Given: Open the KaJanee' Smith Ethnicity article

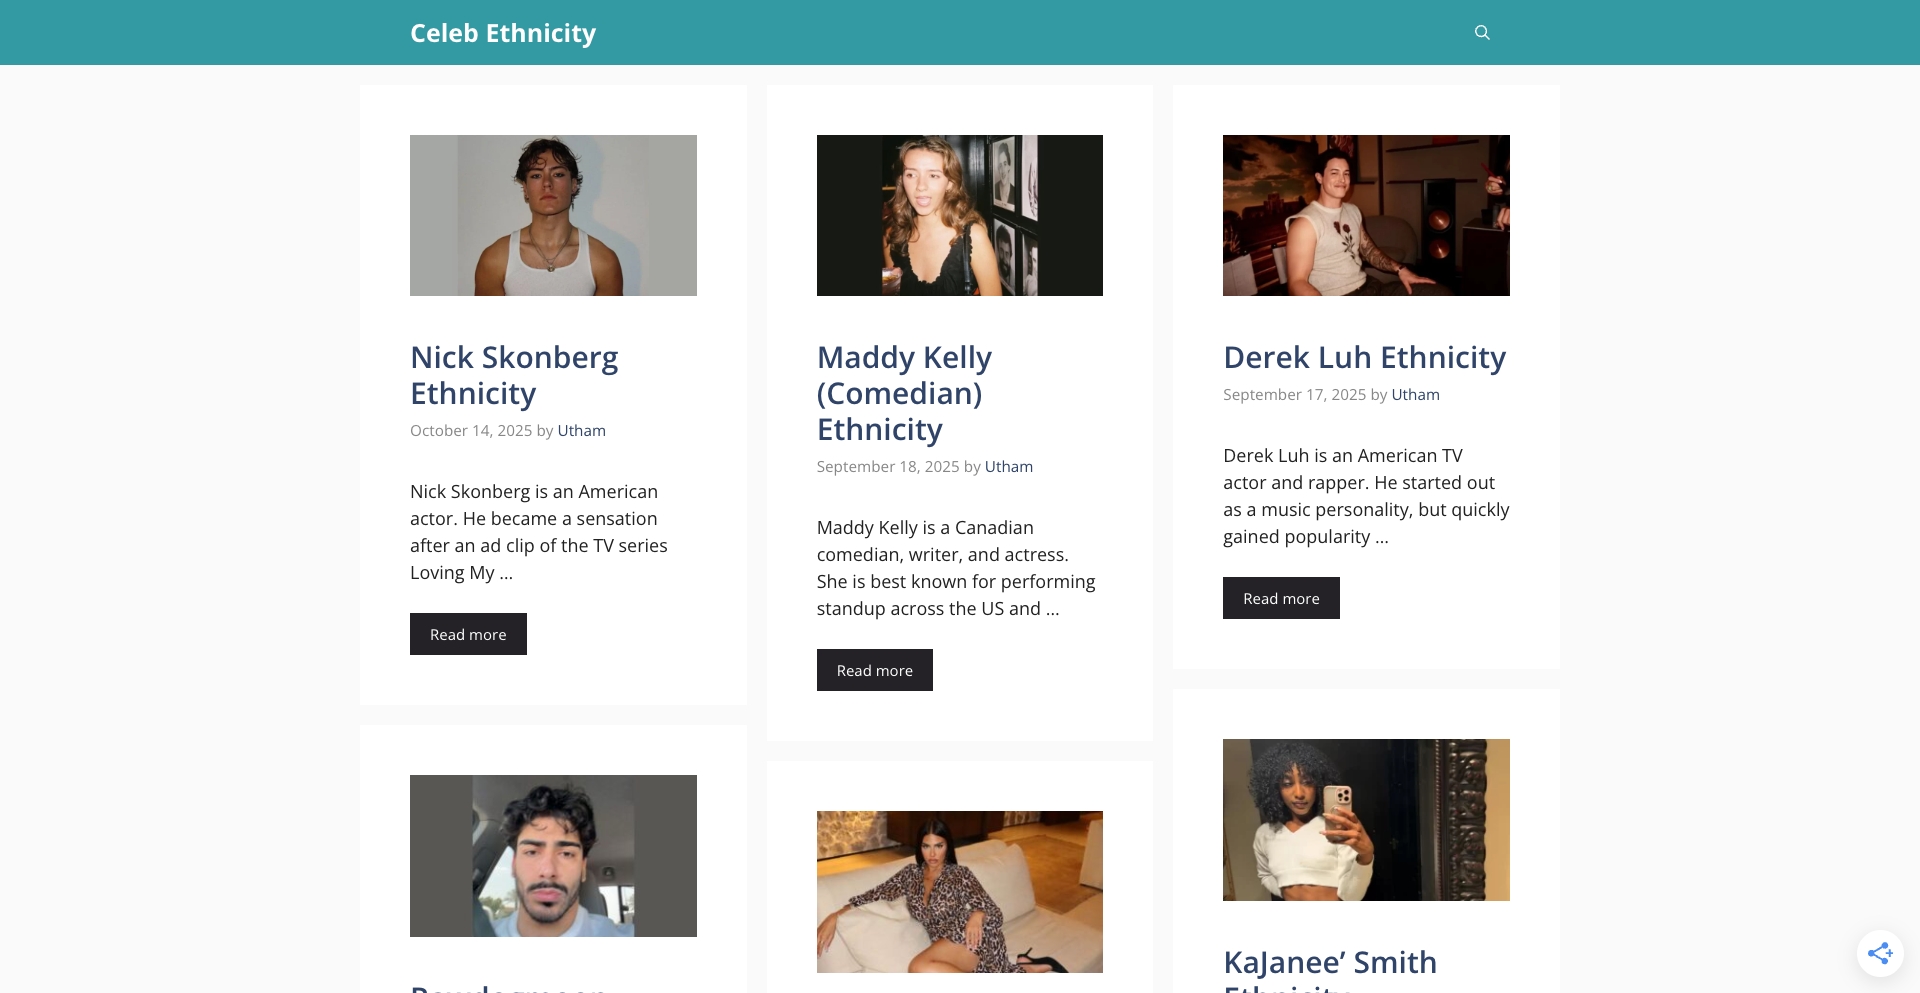Looking at the screenshot, I should pyautogui.click(x=1330, y=962).
